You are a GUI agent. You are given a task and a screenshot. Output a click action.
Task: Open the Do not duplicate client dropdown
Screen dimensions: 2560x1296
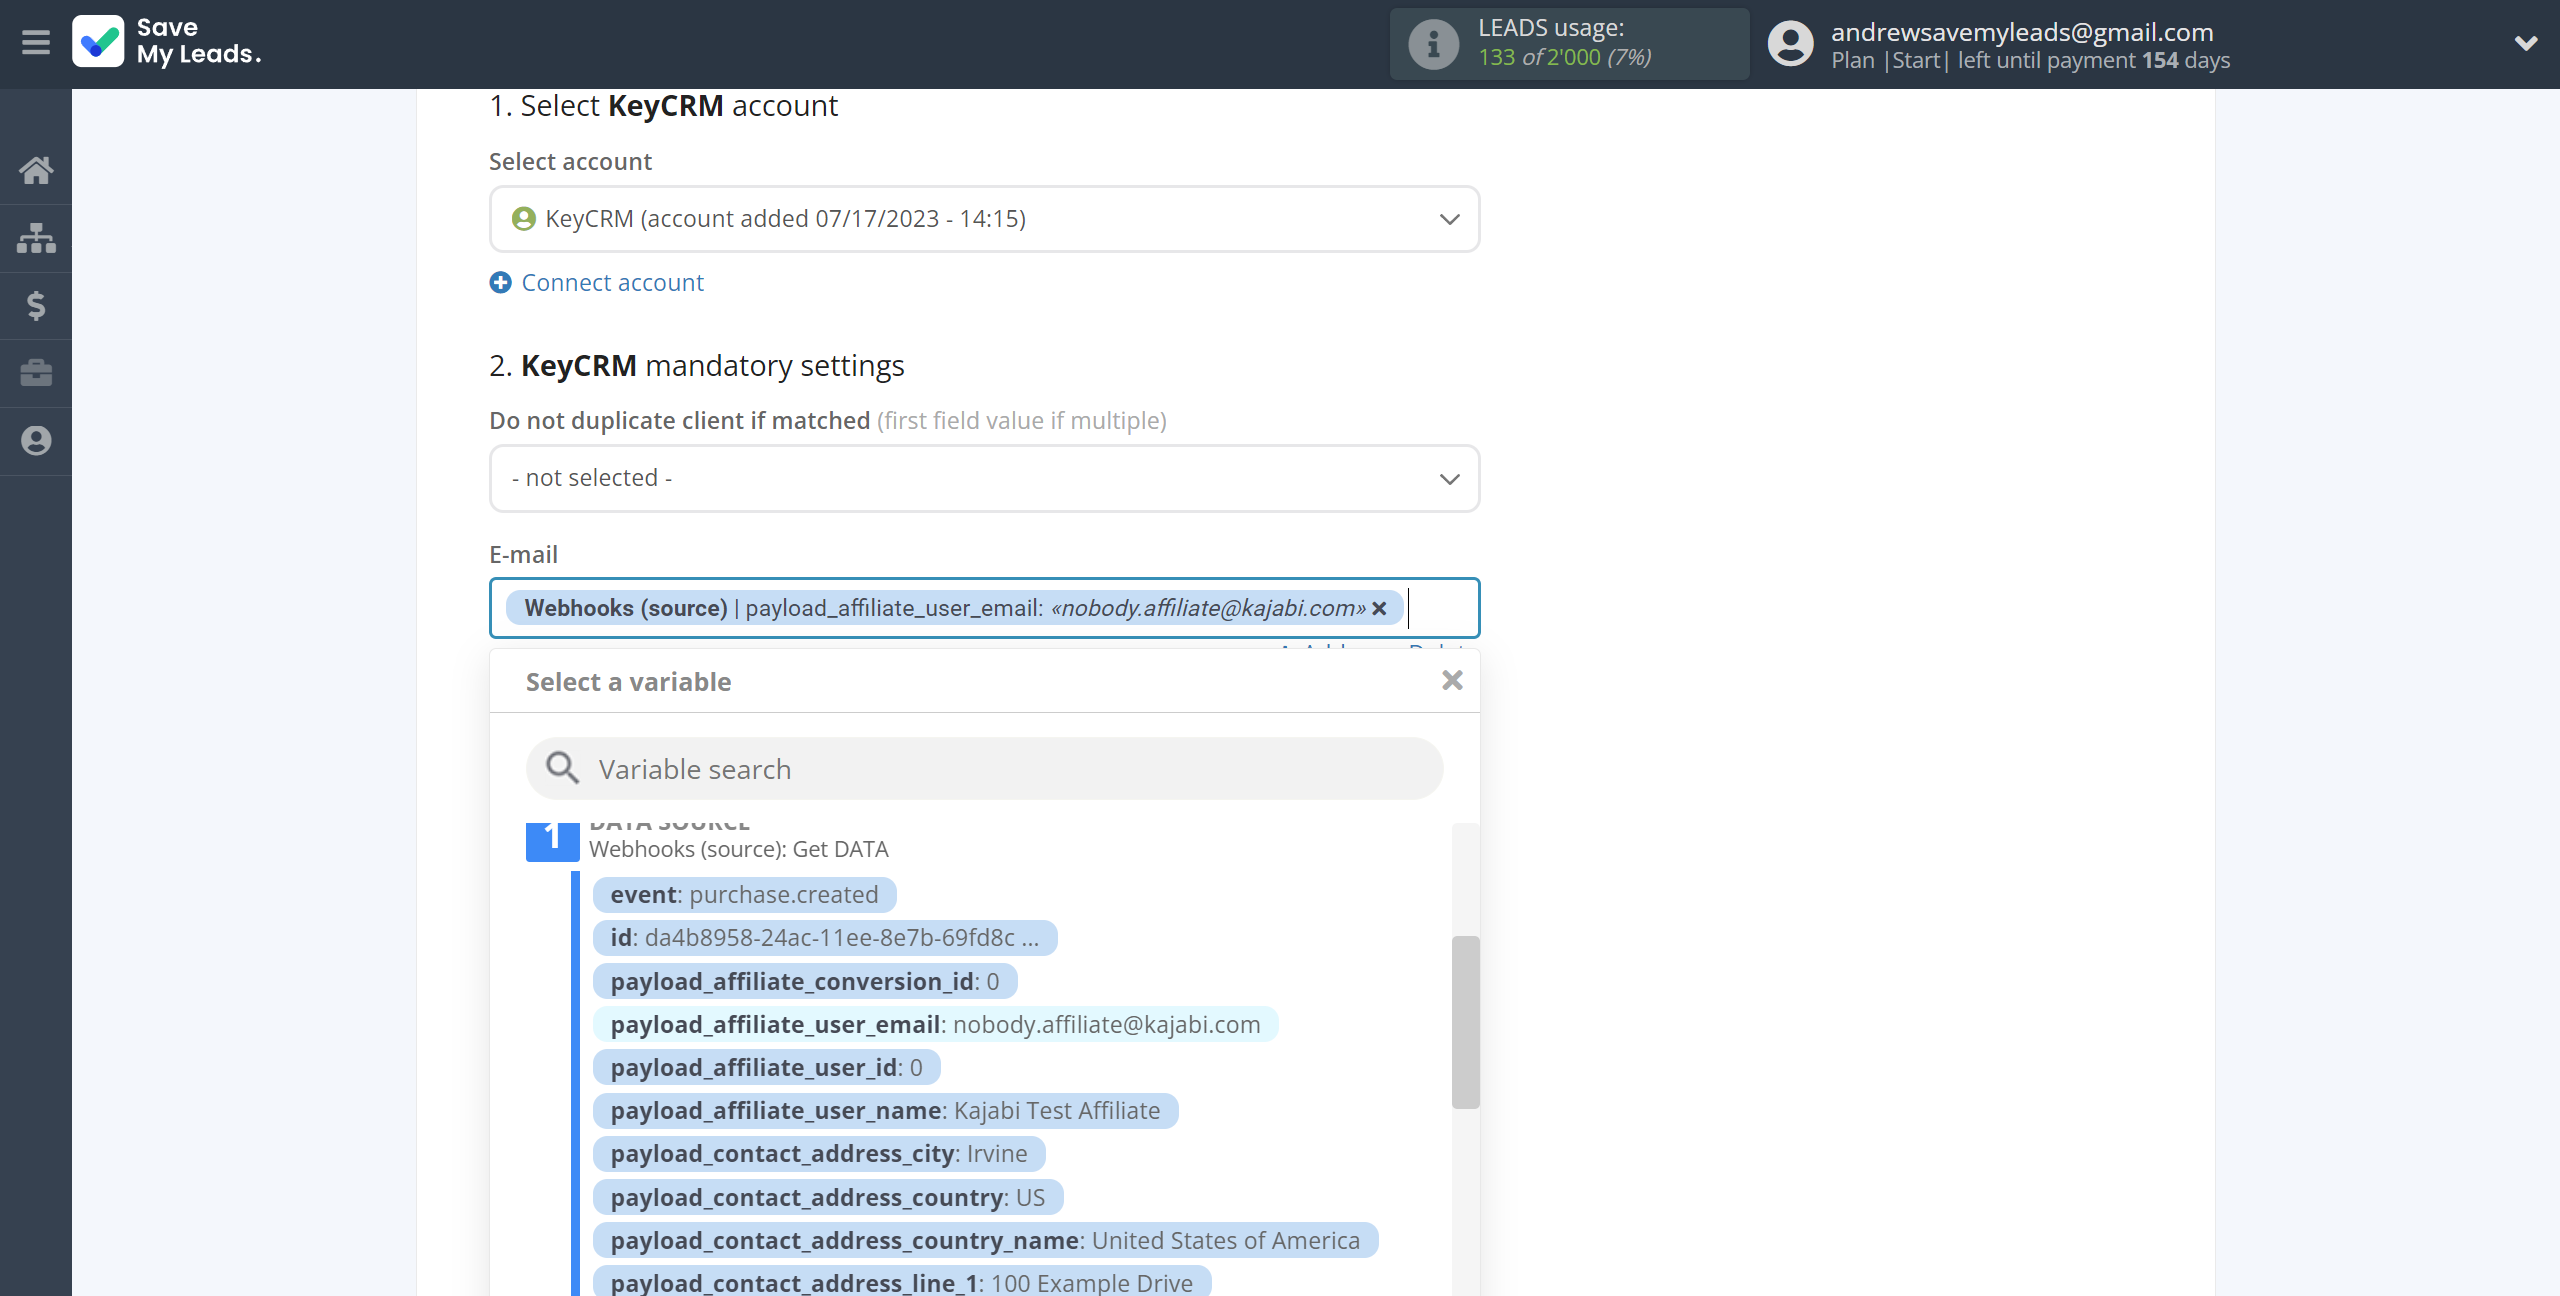coord(984,478)
